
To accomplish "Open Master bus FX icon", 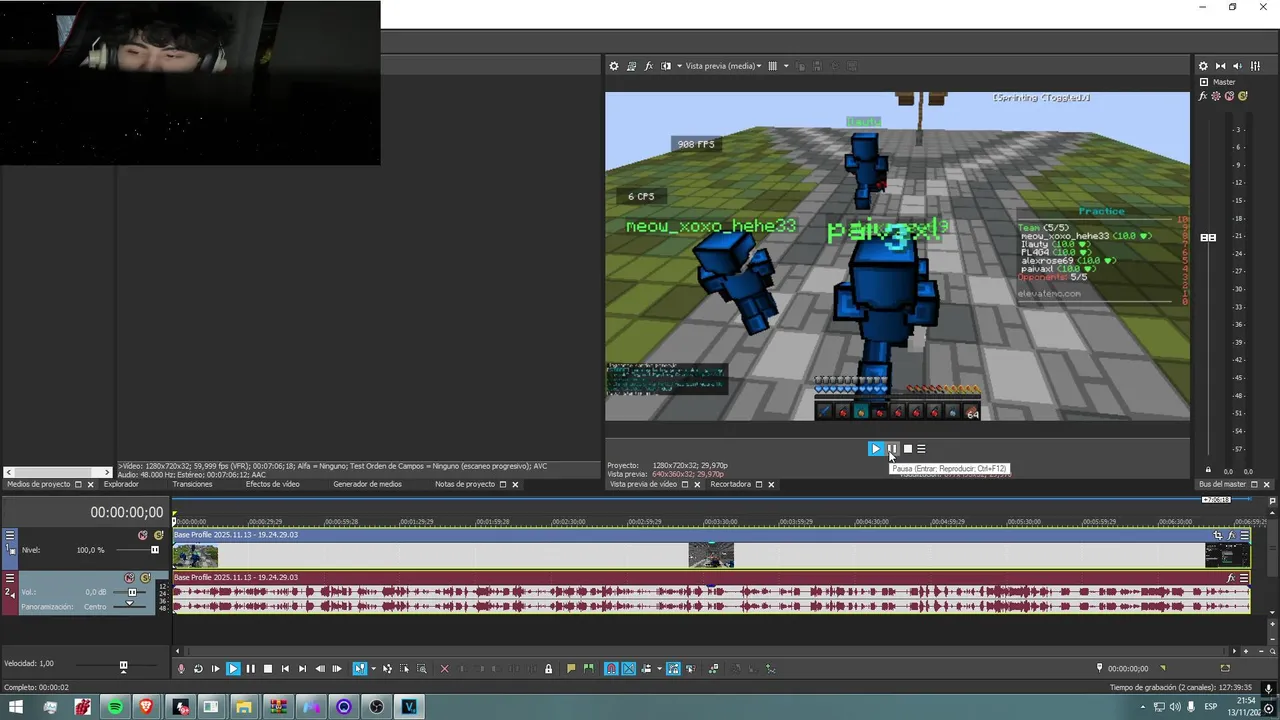I will [1203, 96].
